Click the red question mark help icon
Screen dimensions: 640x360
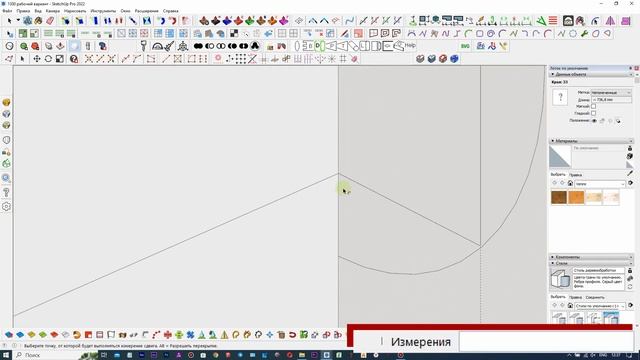74,59
